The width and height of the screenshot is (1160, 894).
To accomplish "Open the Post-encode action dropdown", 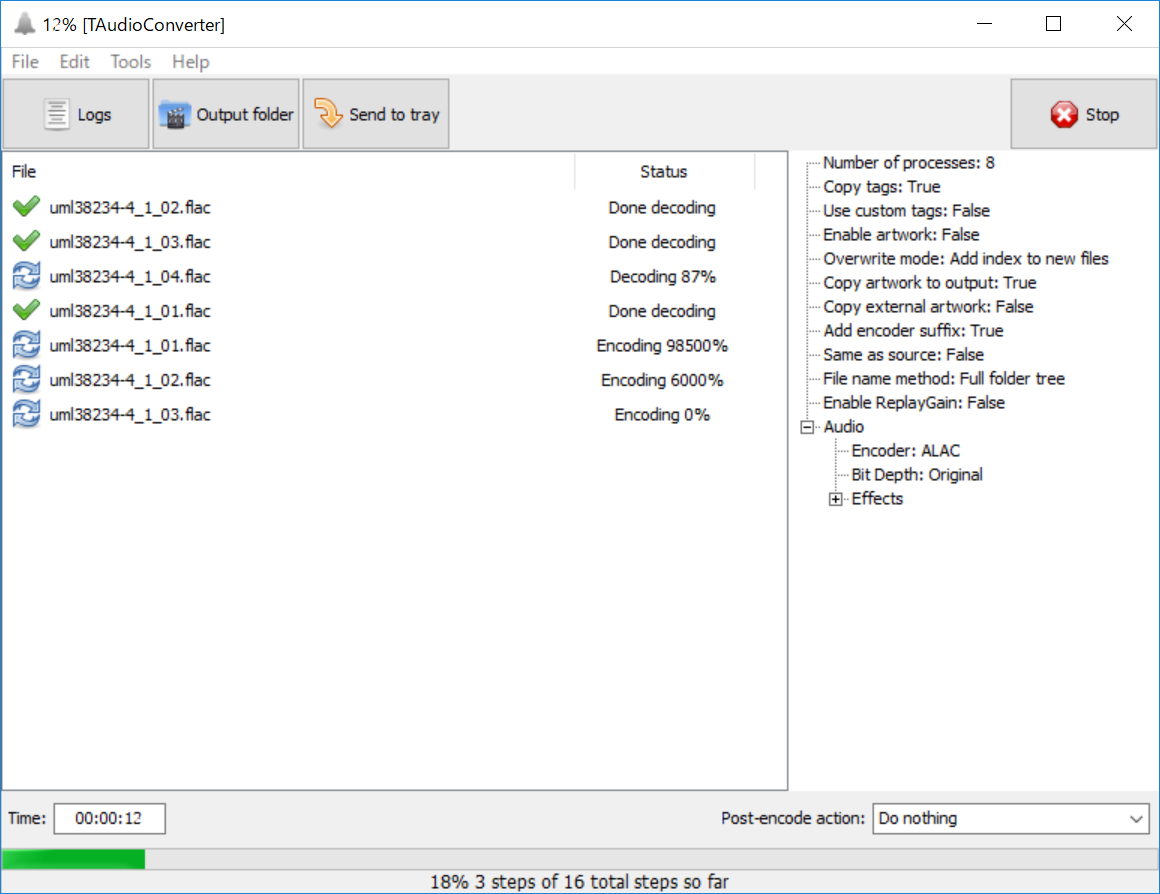I will 1011,819.
